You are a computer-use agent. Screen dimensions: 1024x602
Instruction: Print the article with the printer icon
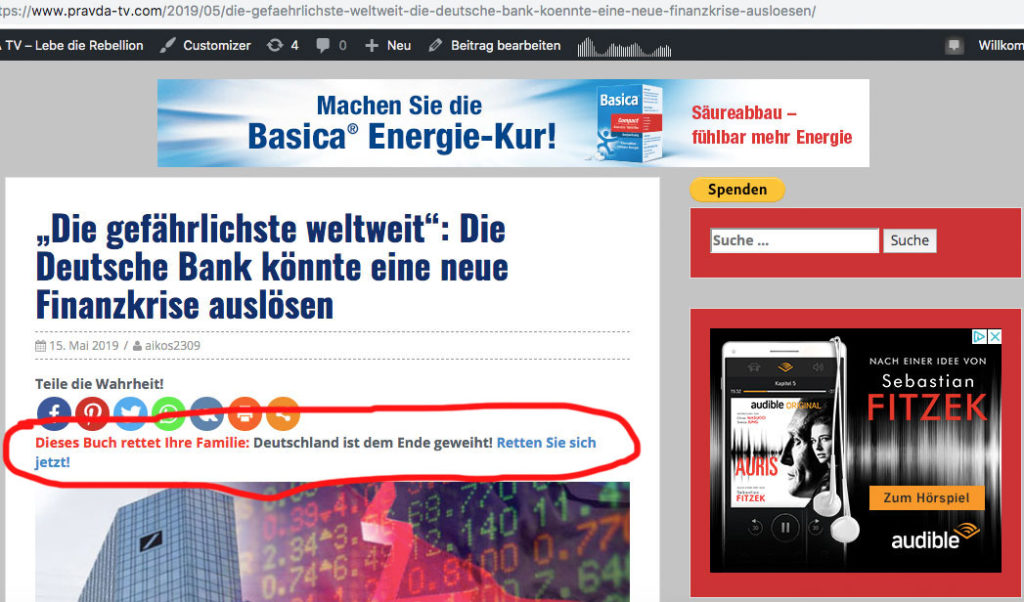(x=245, y=413)
